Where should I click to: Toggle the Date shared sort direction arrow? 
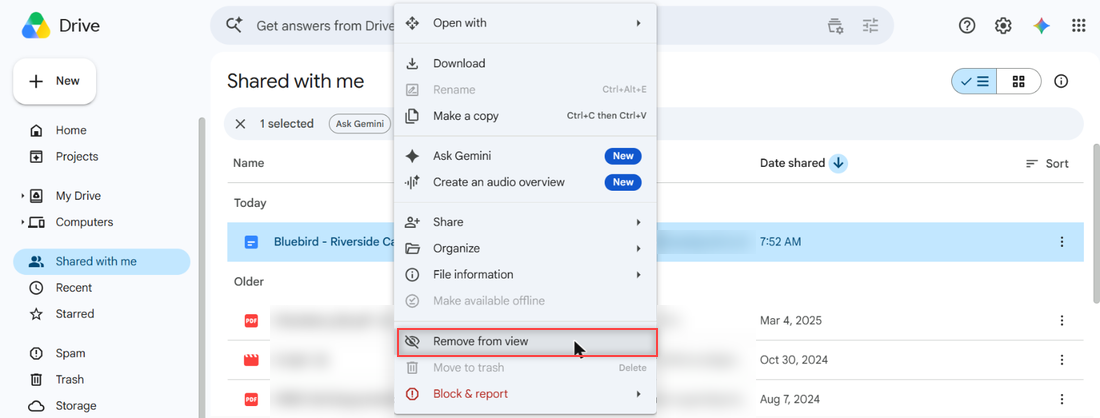(x=838, y=163)
